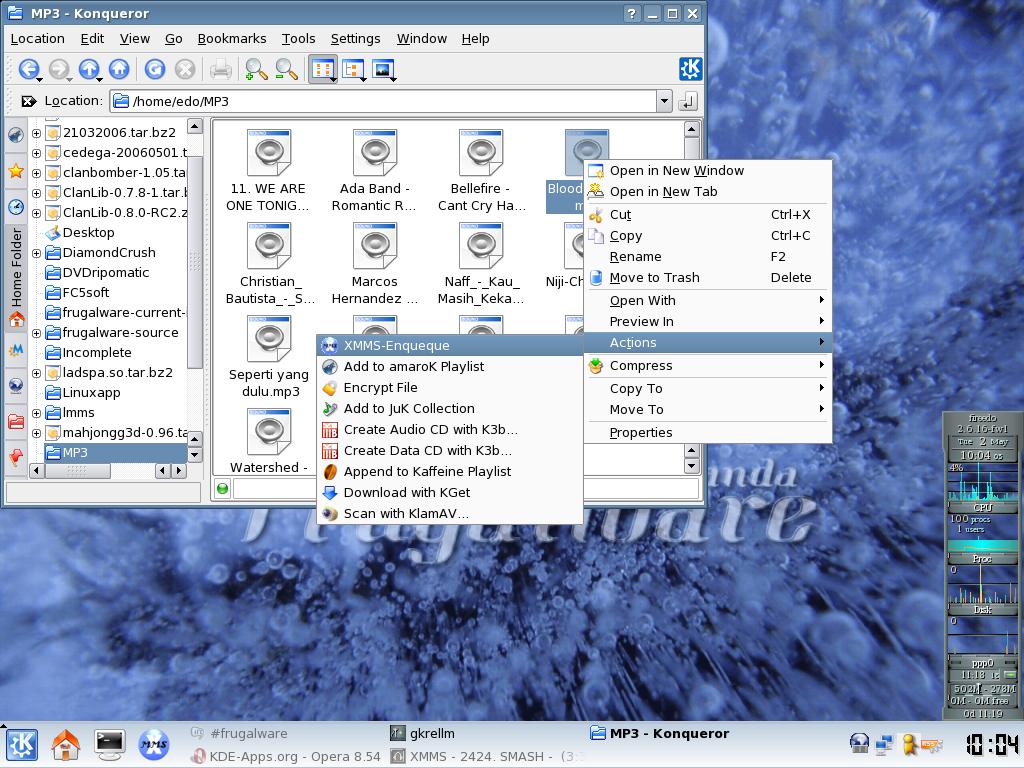Viewport: 1024px width, 768px height.
Task: Open the red folder Root sidebar tab
Action: [16, 422]
